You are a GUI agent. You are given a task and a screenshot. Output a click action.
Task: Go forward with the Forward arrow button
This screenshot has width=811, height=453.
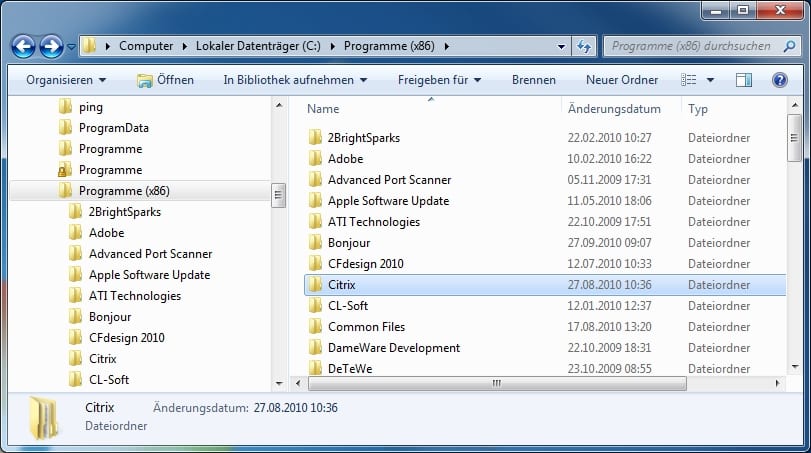pyautogui.click(x=52, y=47)
